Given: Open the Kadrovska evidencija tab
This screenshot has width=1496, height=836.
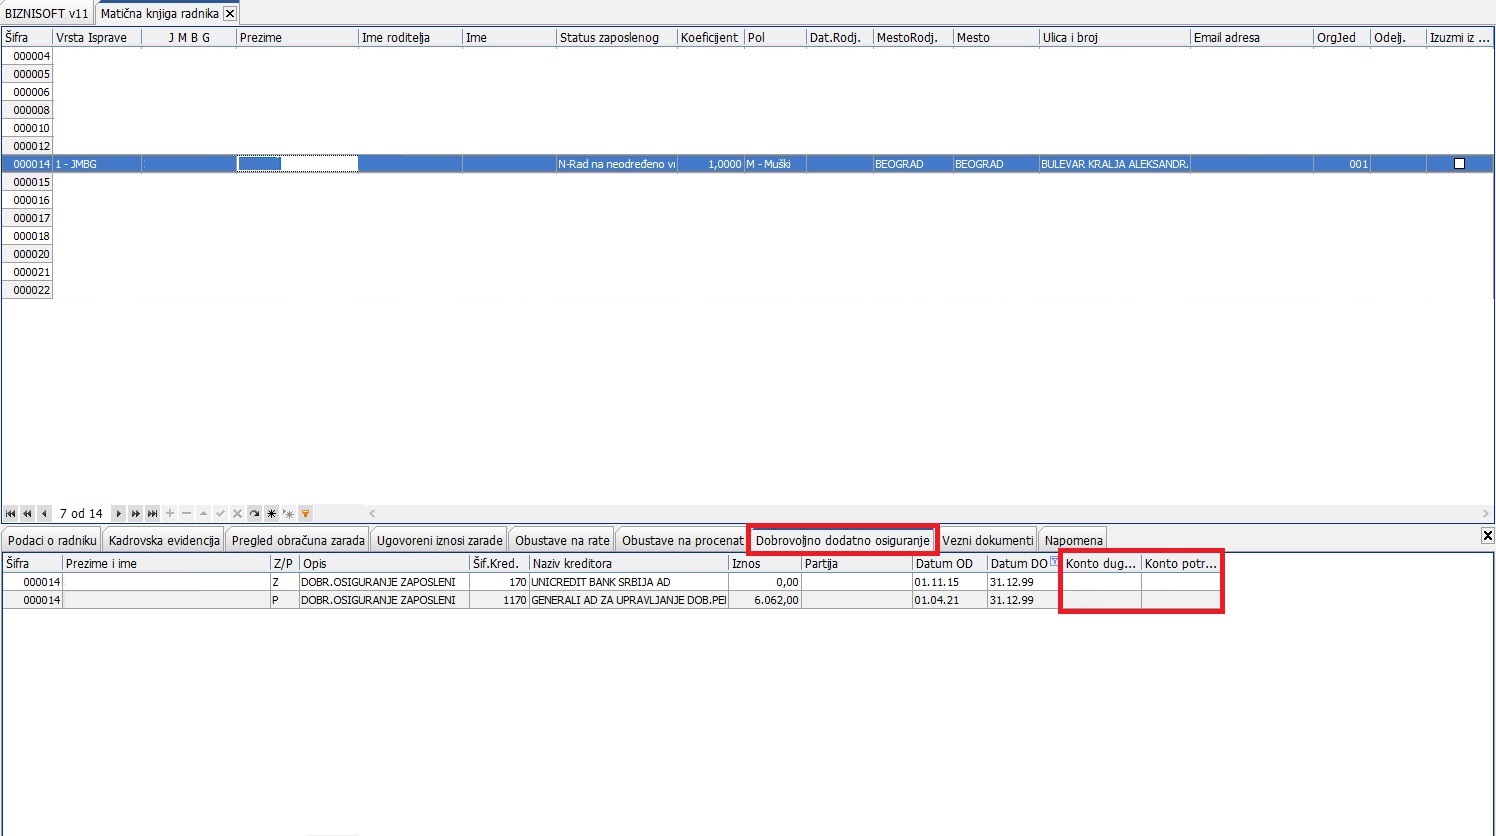Looking at the screenshot, I should point(164,540).
